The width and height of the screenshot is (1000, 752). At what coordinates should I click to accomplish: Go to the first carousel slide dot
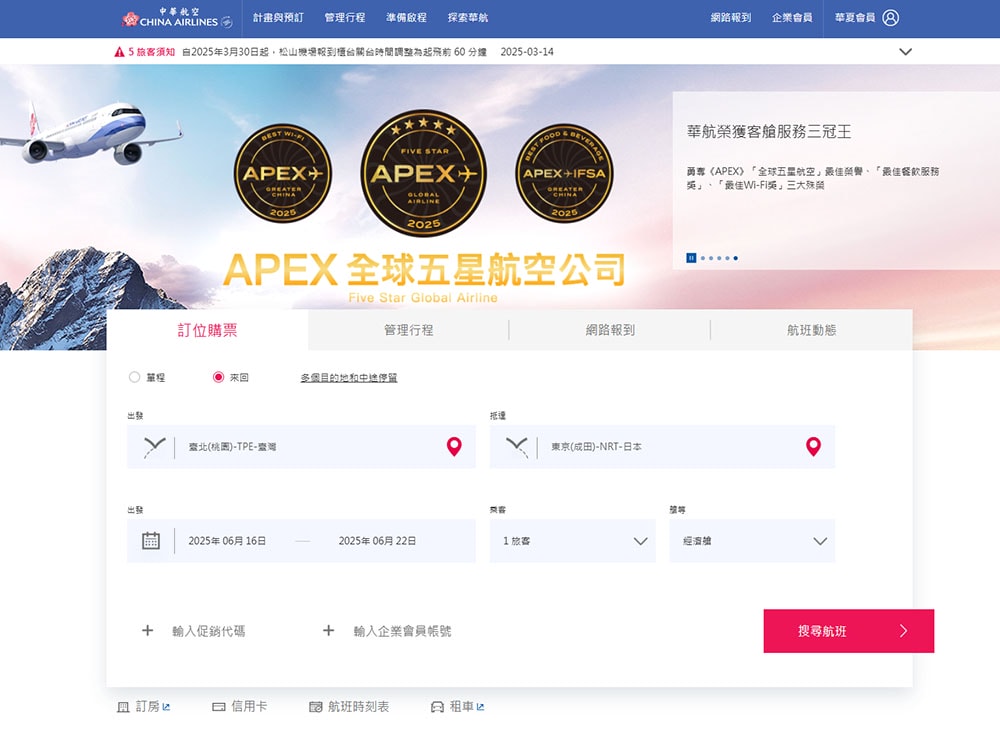[x=703, y=258]
